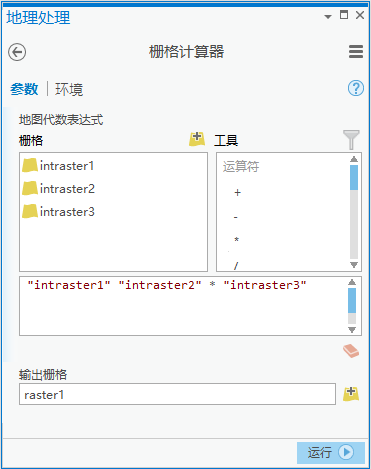Go back using the circled arrow icon

(x=17, y=52)
